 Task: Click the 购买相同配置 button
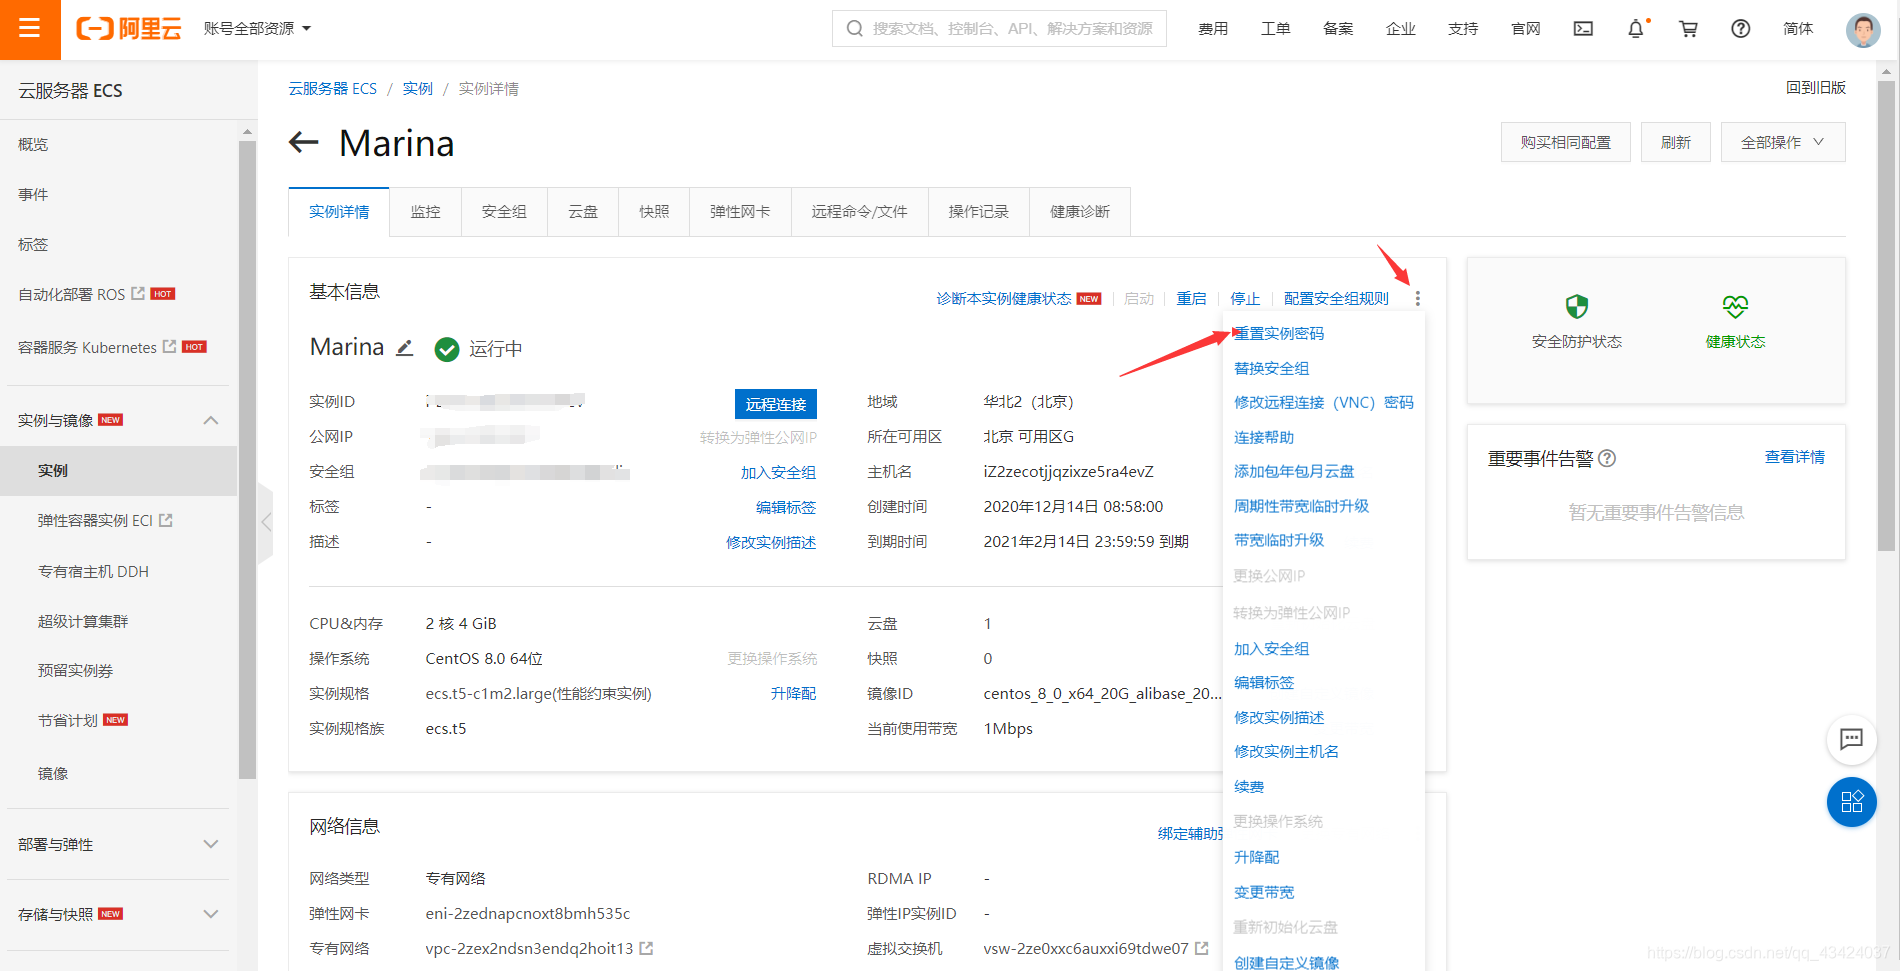pyautogui.click(x=1566, y=142)
